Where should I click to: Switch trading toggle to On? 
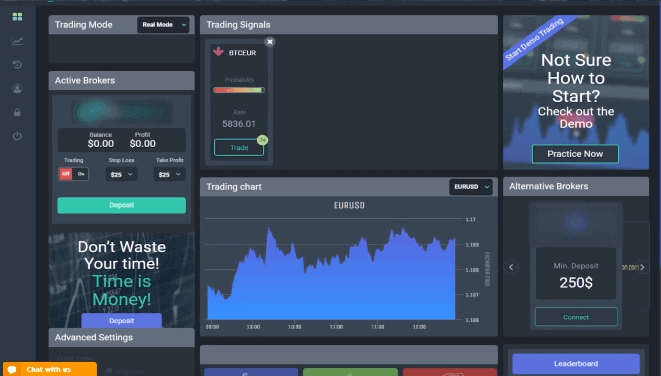[x=81, y=174]
